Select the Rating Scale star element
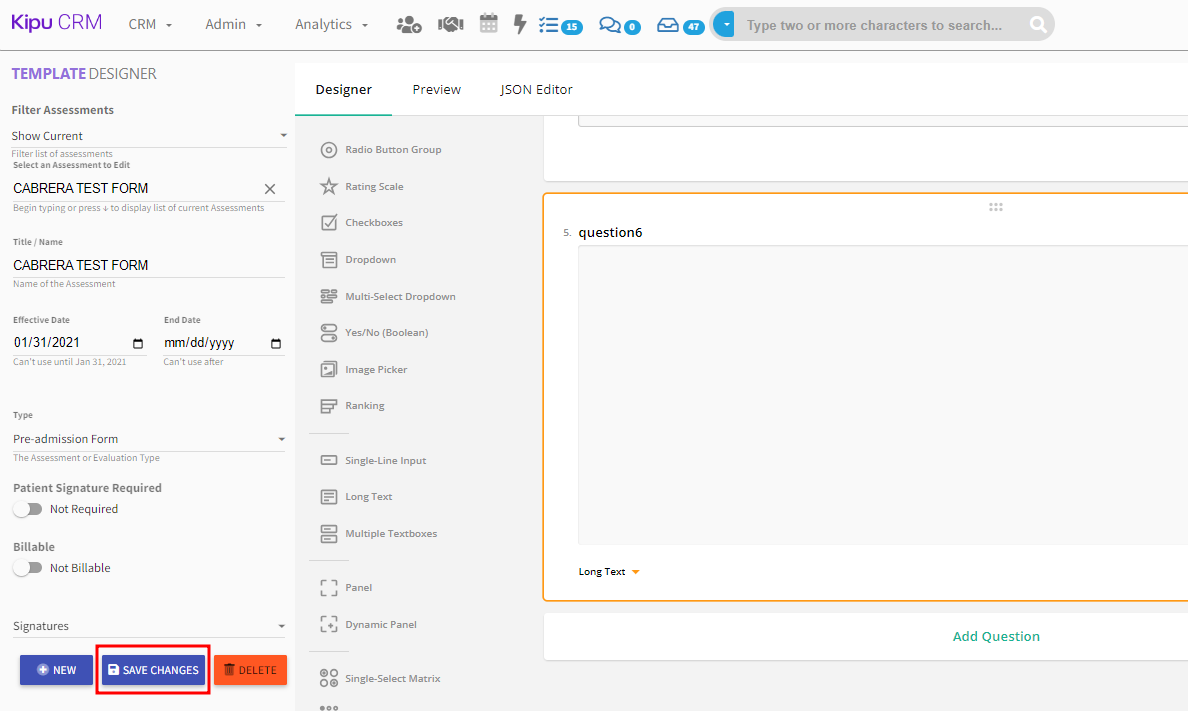1188x711 pixels. tap(329, 187)
